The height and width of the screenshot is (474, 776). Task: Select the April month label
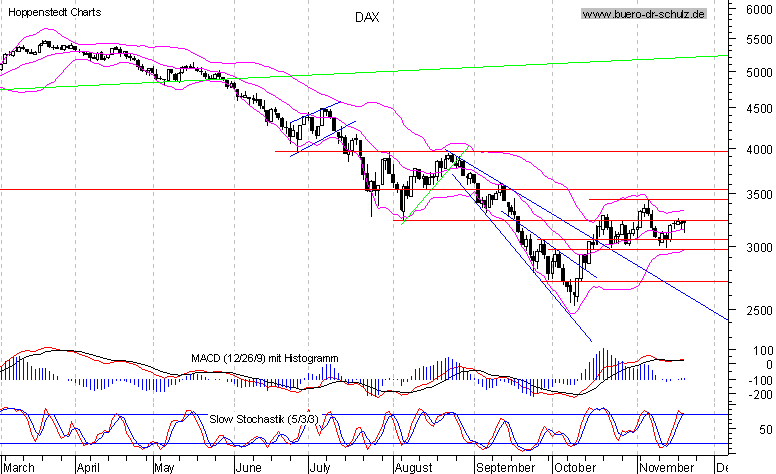pos(88,467)
